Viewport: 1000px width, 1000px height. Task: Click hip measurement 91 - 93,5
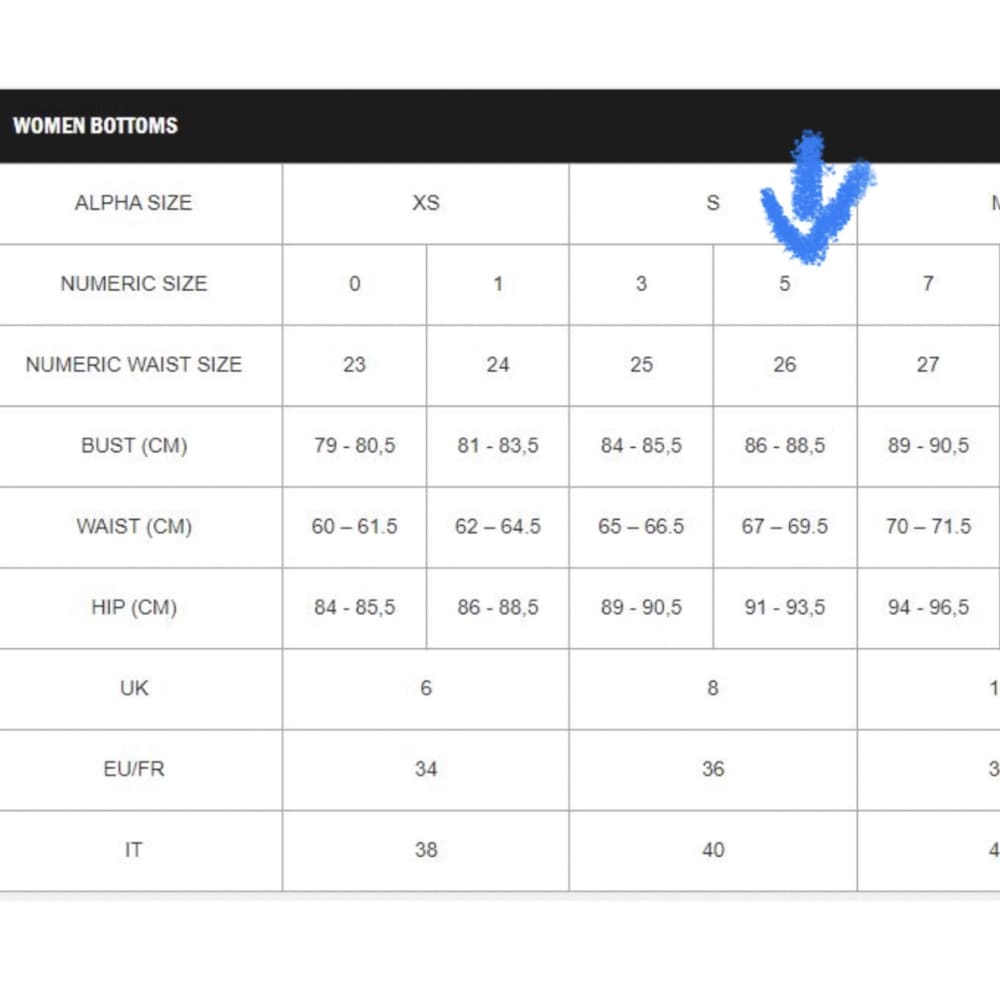(785, 608)
